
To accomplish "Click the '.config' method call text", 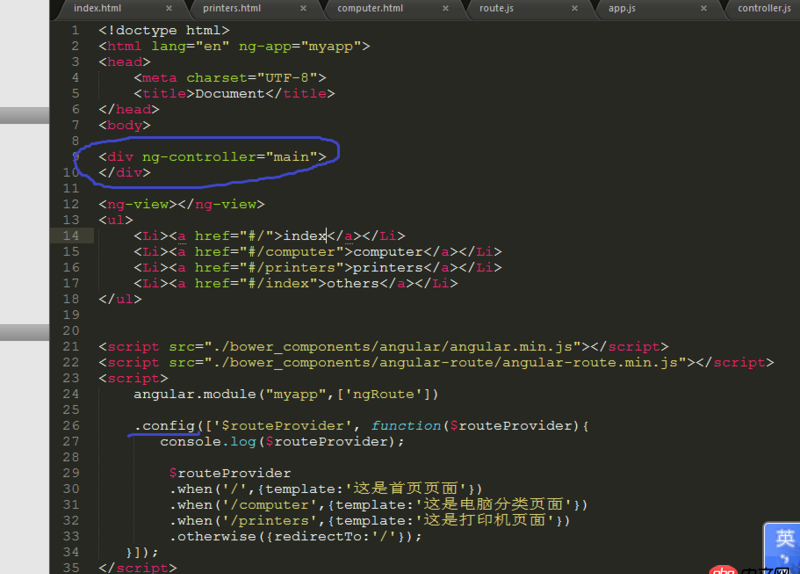I will click(x=165, y=426).
